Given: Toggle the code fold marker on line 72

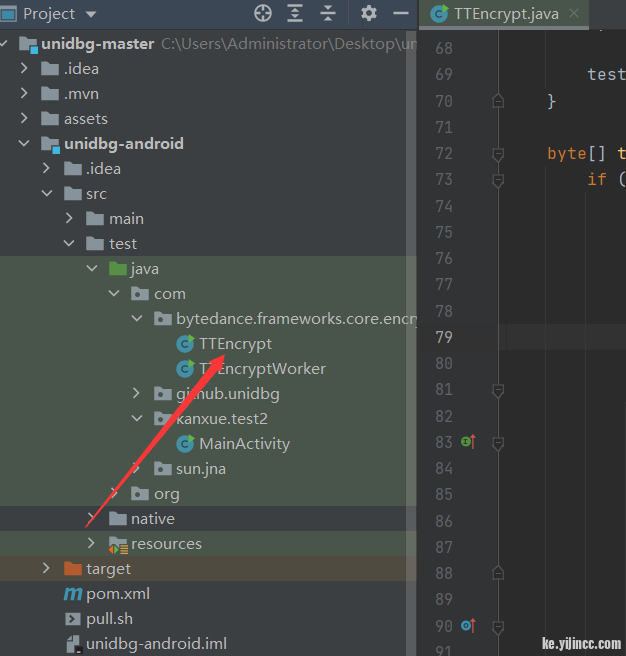Looking at the screenshot, I should (x=498, y=154).
